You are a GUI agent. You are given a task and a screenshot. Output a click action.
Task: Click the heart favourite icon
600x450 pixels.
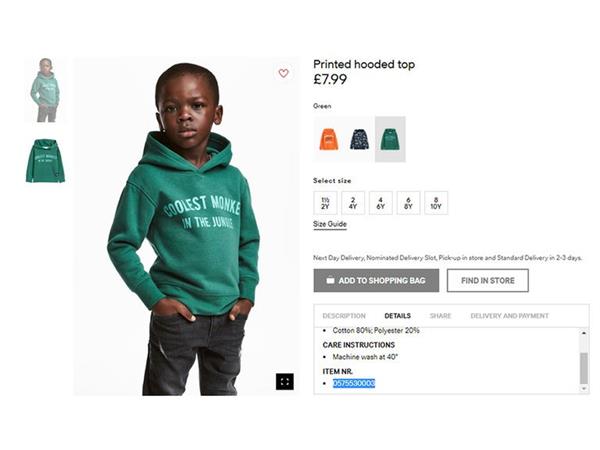coord(283,73)
